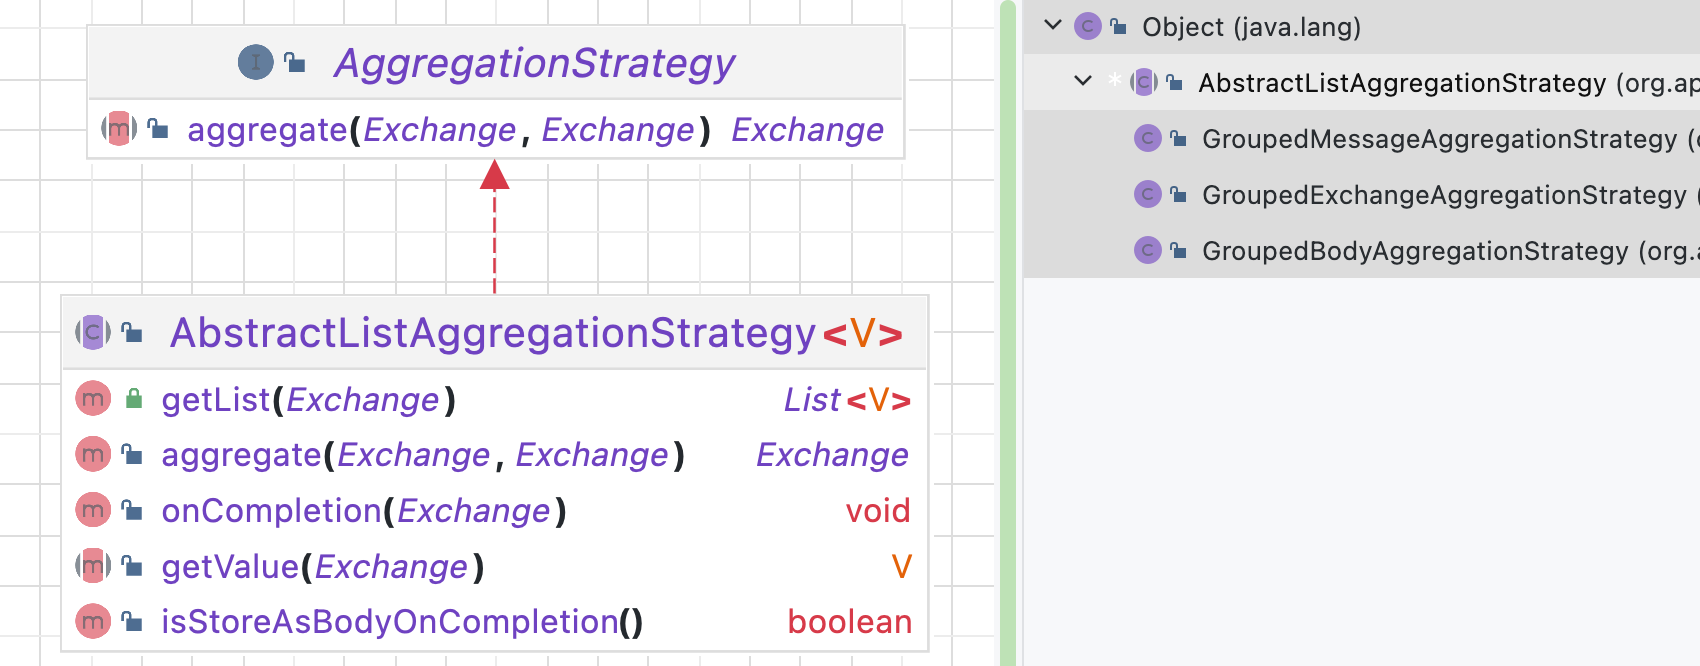Viewport: 1700px width, 666px height.
Task: Click the class icon next to Object (java.lang)
Action: click(1087, 26)
